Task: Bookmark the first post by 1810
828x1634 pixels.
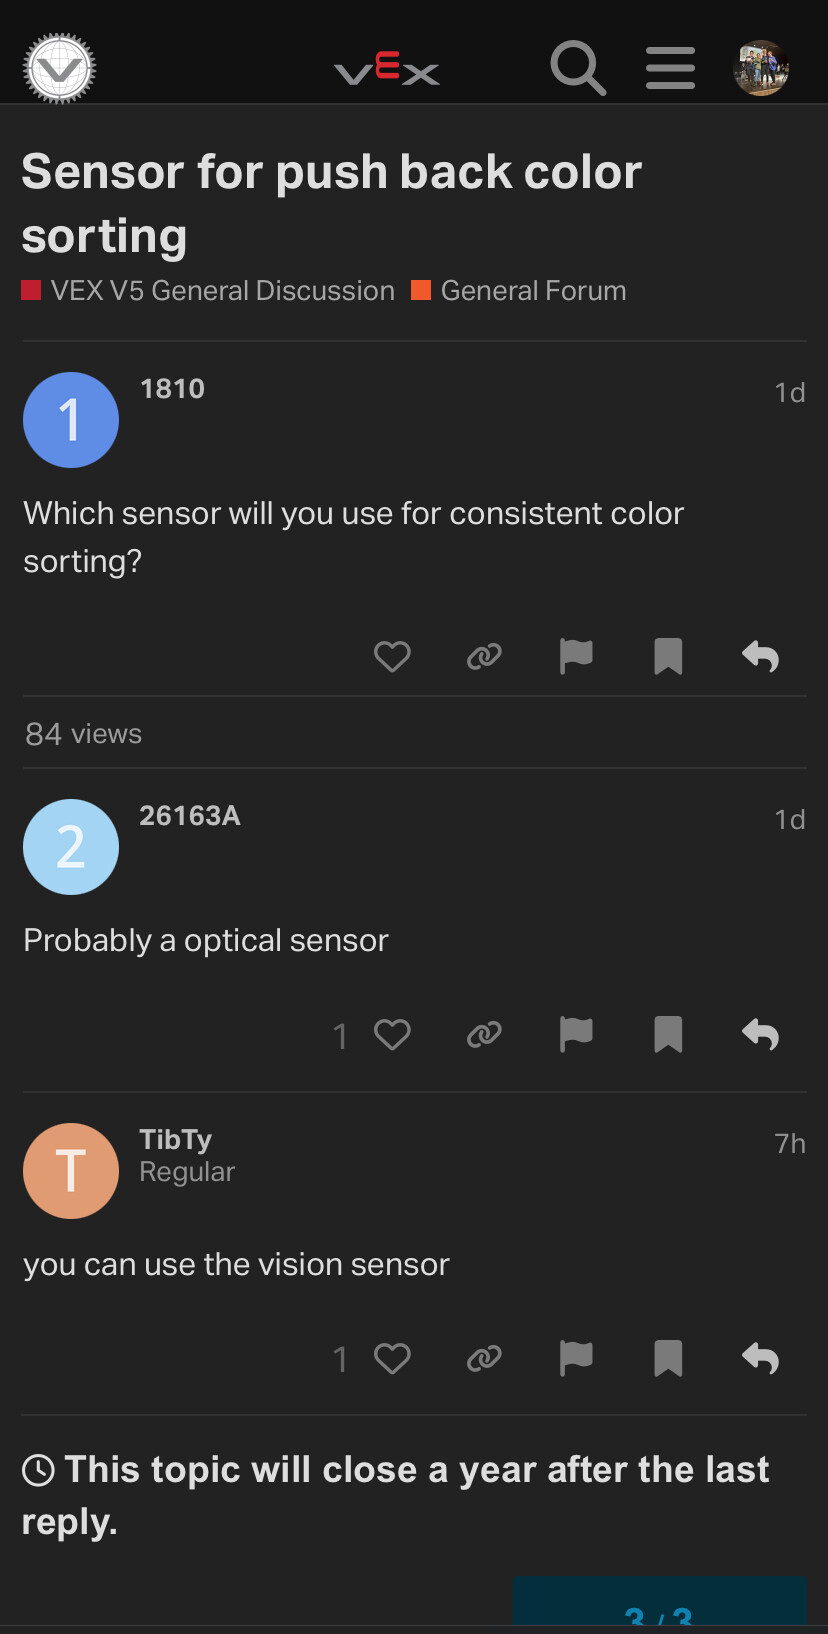Action: pos(668,657)
